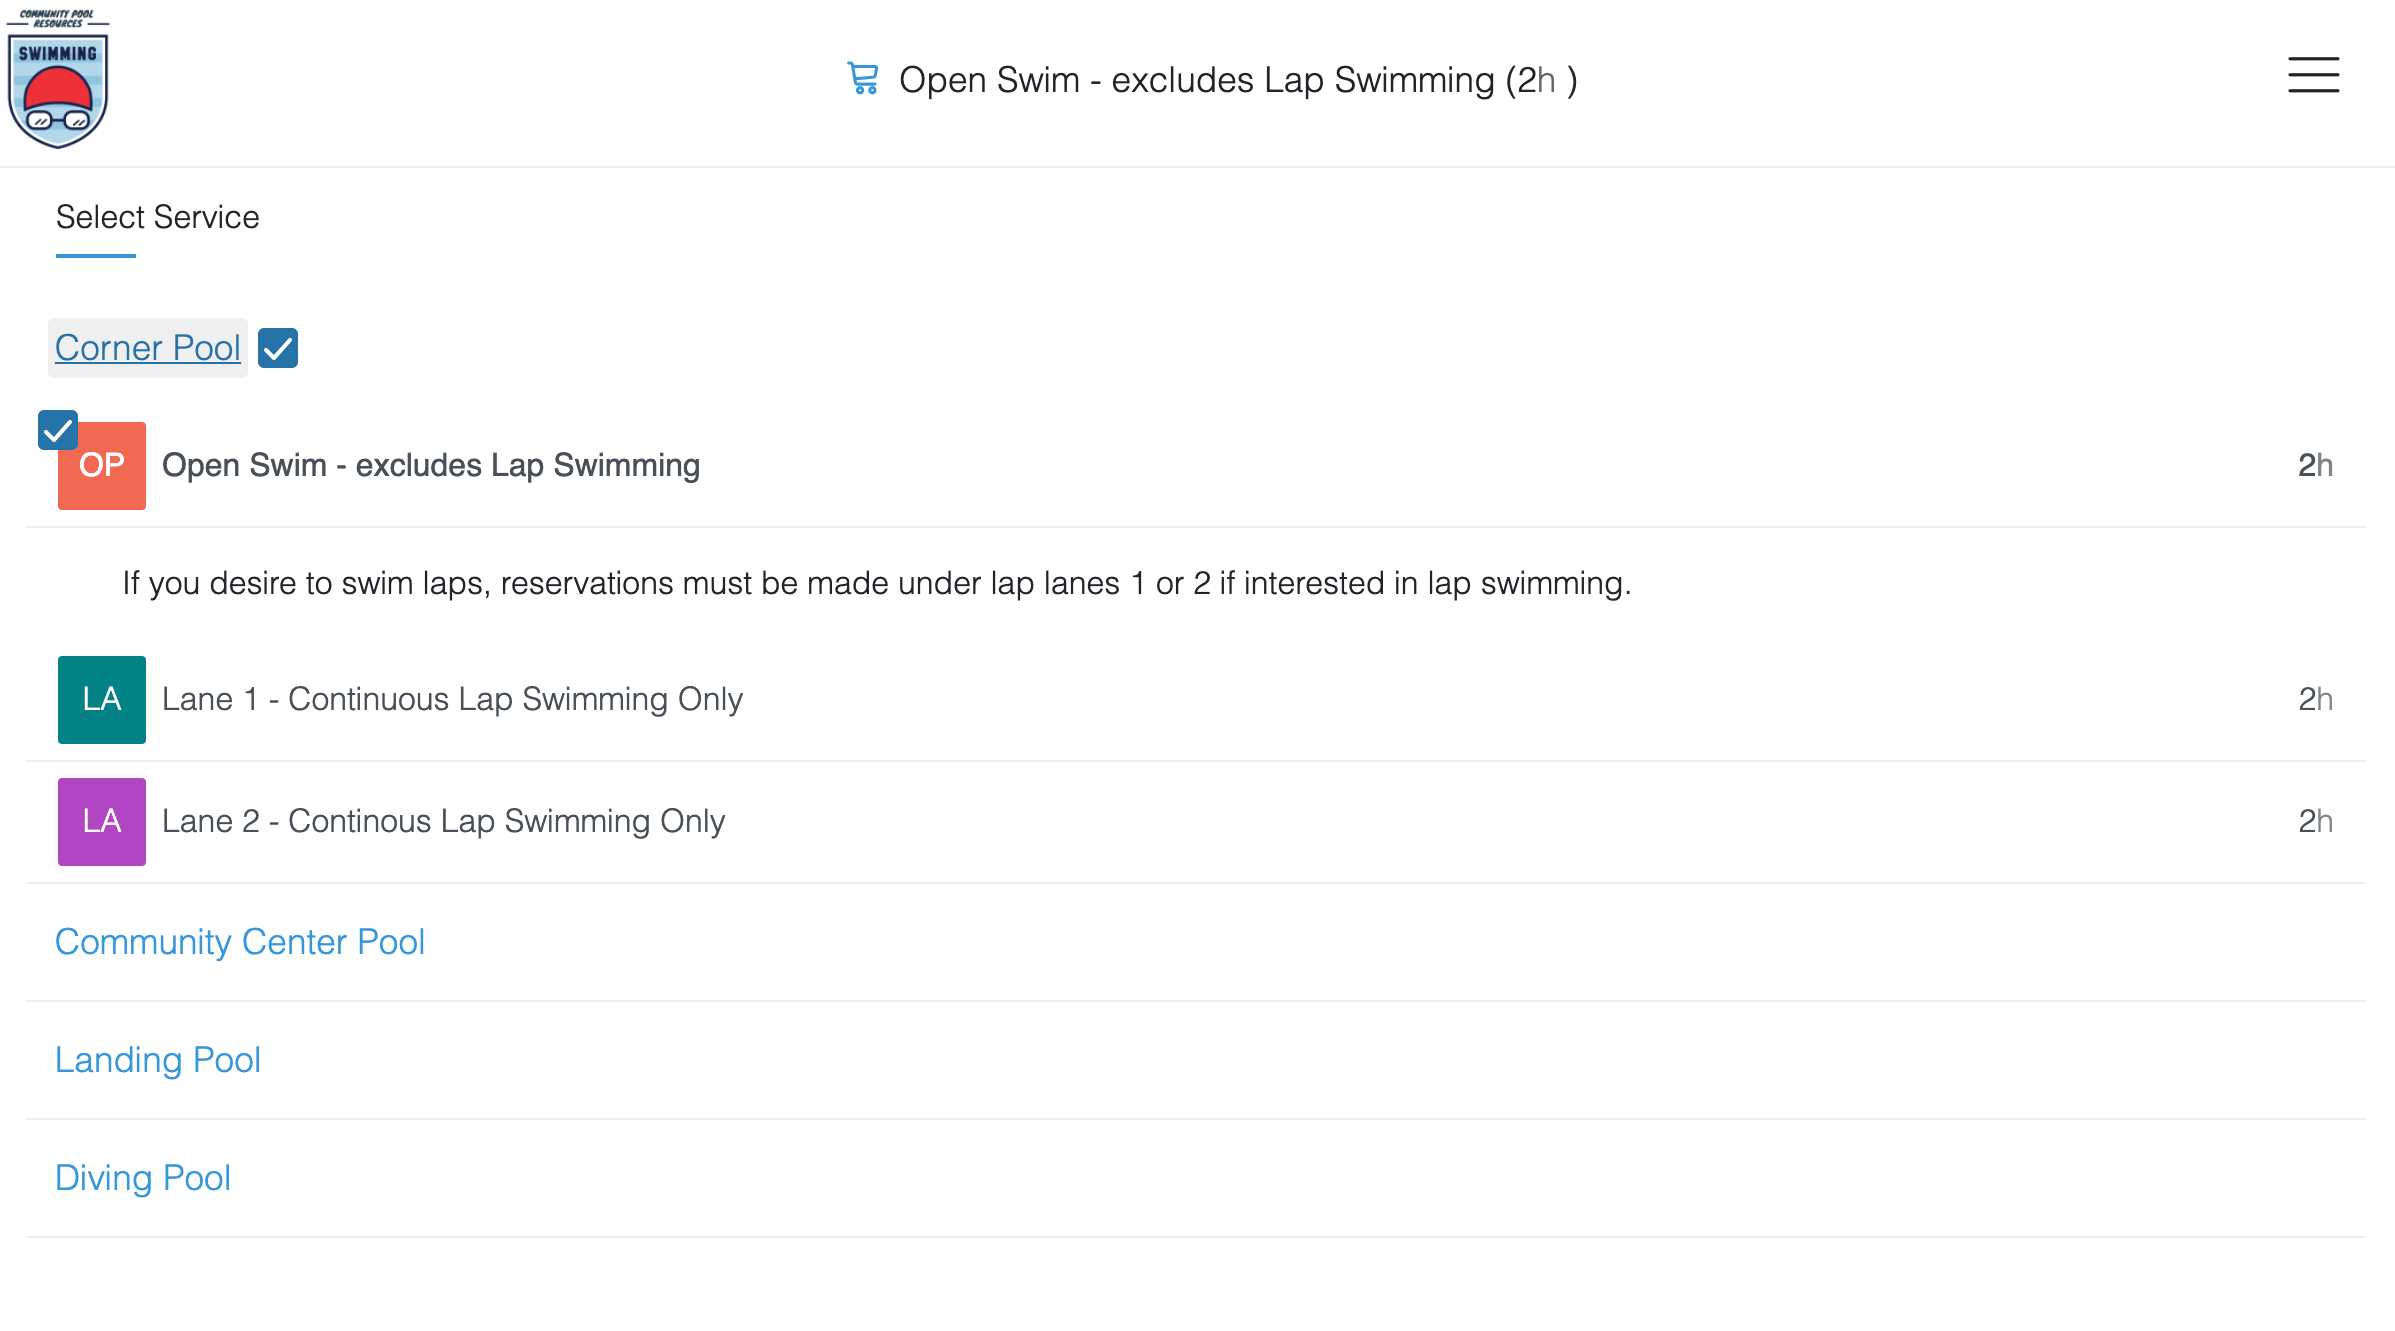Image resolution: width=2395 pixels, height=1331 pixels.
Task: Uncheck the Corner Pool checkbox
Action: [x=278, y=348]
